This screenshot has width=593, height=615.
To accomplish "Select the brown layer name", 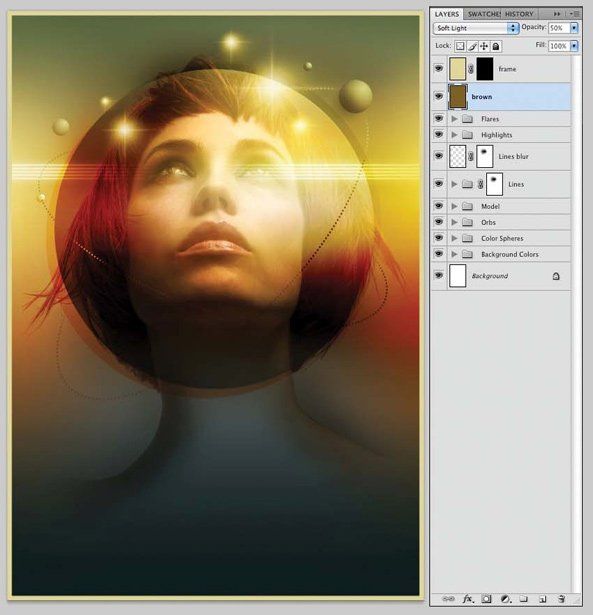I will (482, 97).
